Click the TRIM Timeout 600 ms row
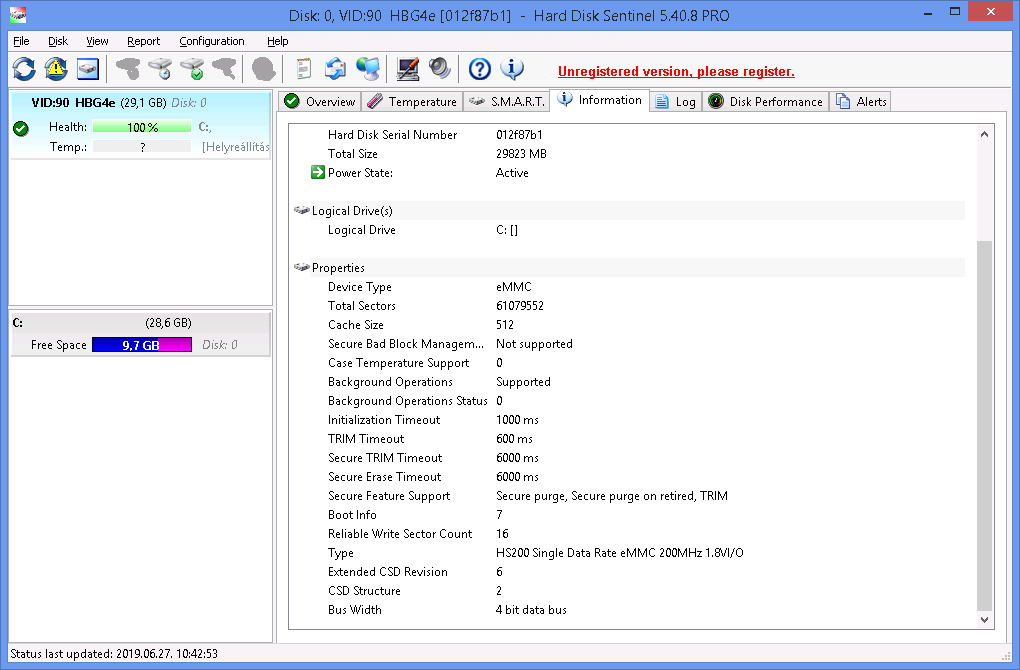This screenshot has width=1020, height=670. (628, 438)
